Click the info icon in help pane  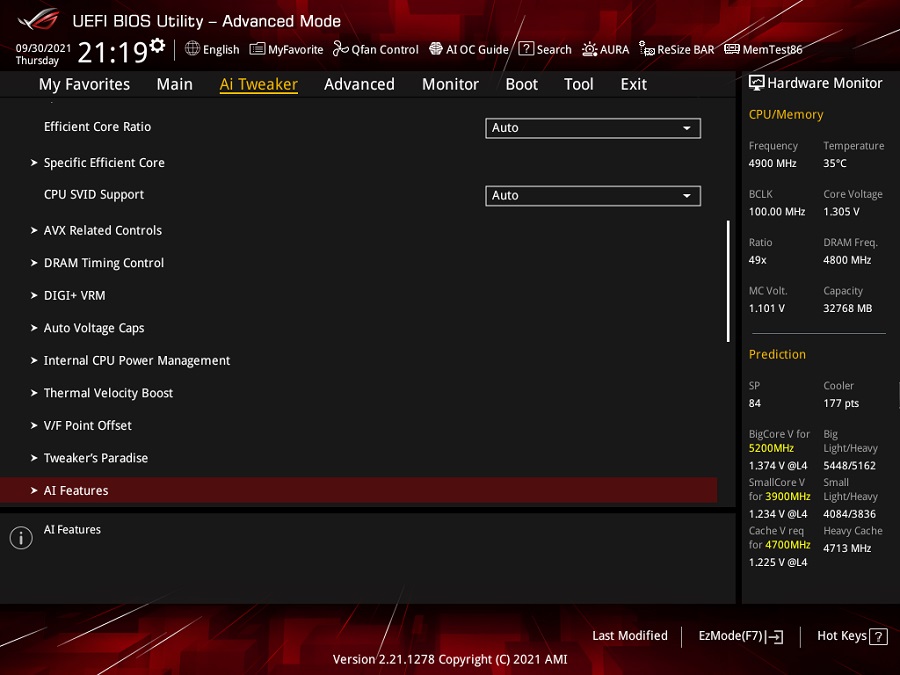[21, 538]
